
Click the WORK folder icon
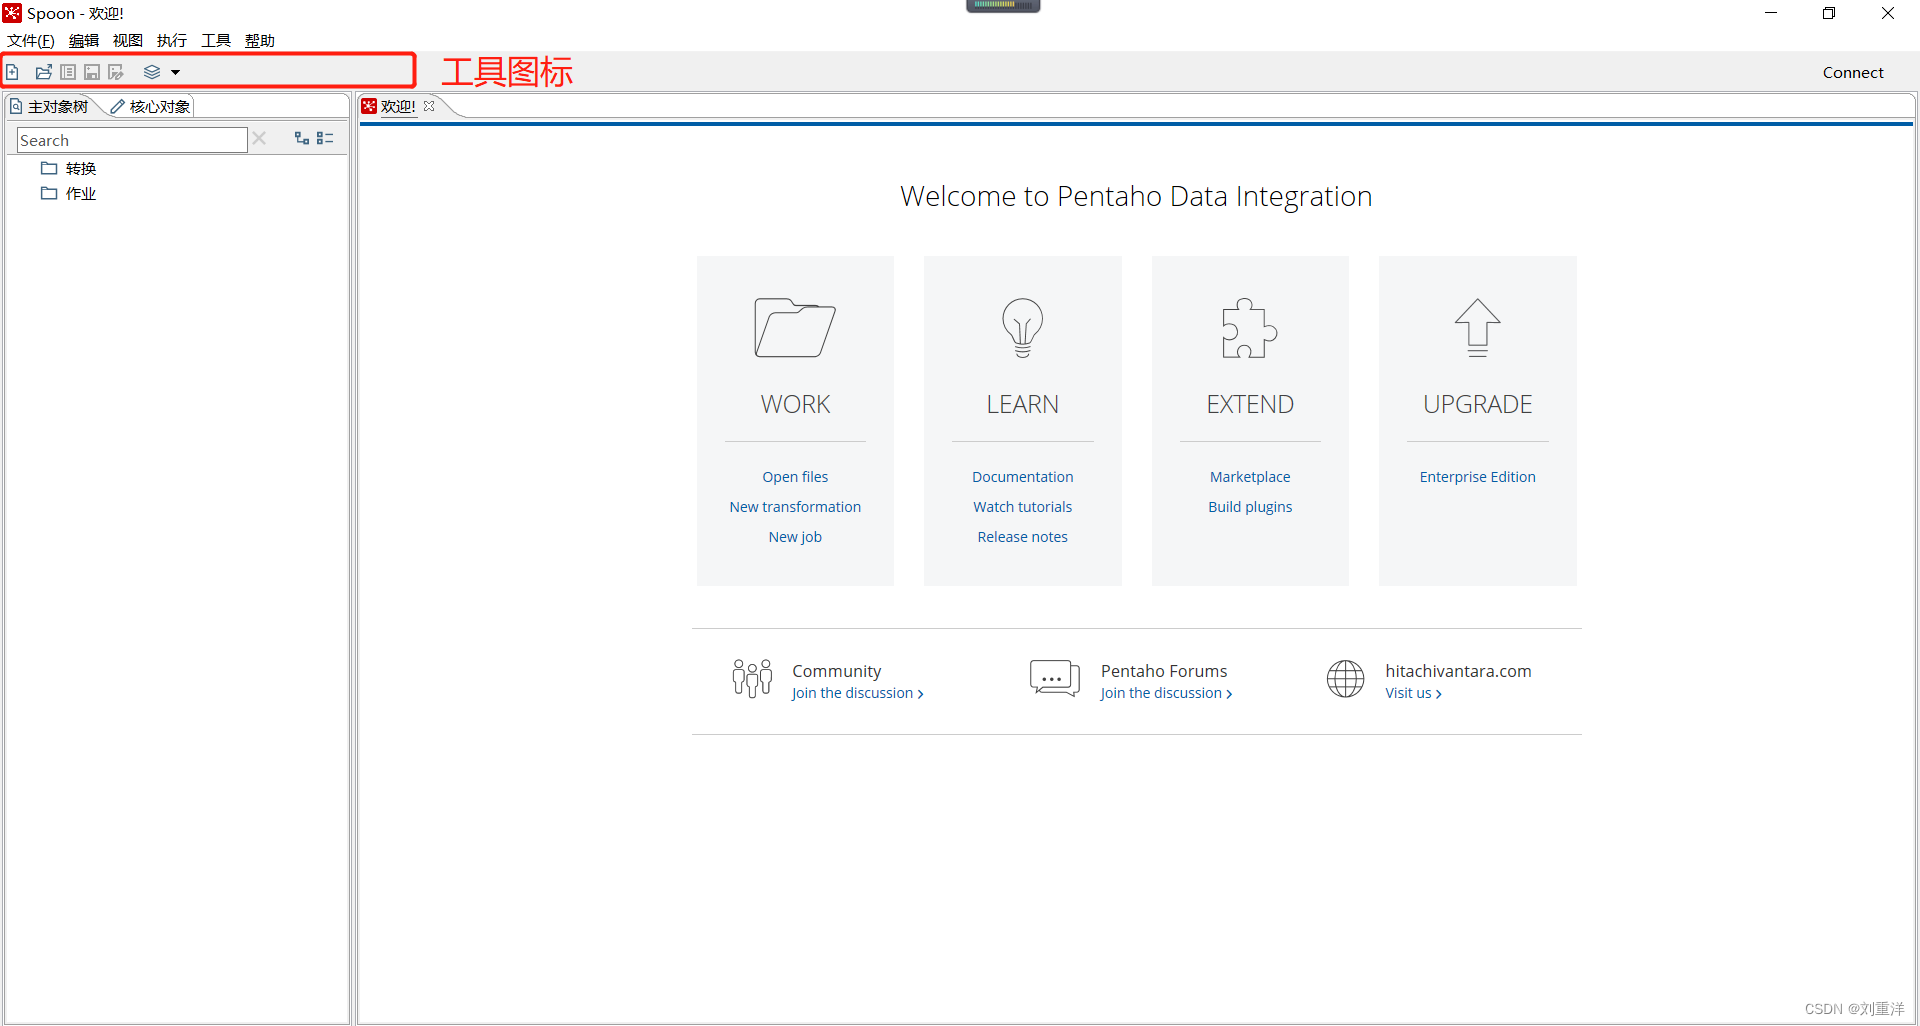[x=795, y=327]
